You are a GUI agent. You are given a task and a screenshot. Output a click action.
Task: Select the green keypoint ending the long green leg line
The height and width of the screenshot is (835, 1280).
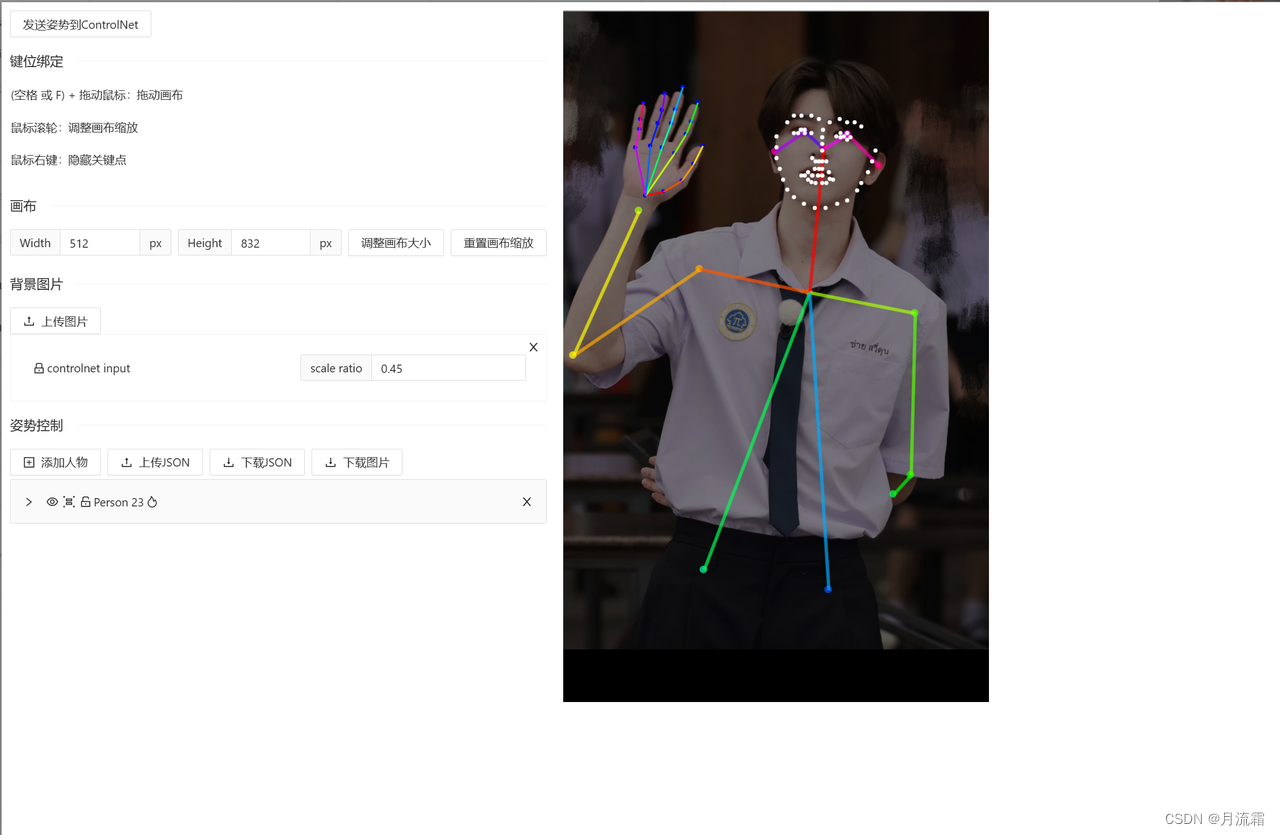click(x=703, y=569)
